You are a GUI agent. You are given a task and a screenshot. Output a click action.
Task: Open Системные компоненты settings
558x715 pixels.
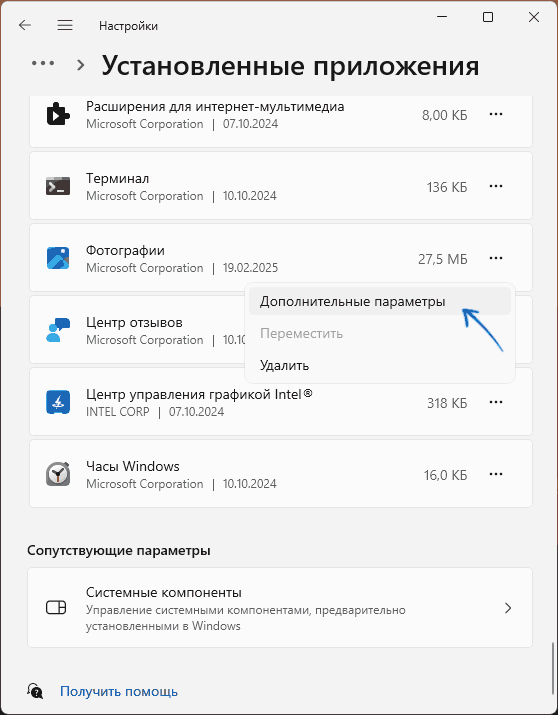[280, 608]
